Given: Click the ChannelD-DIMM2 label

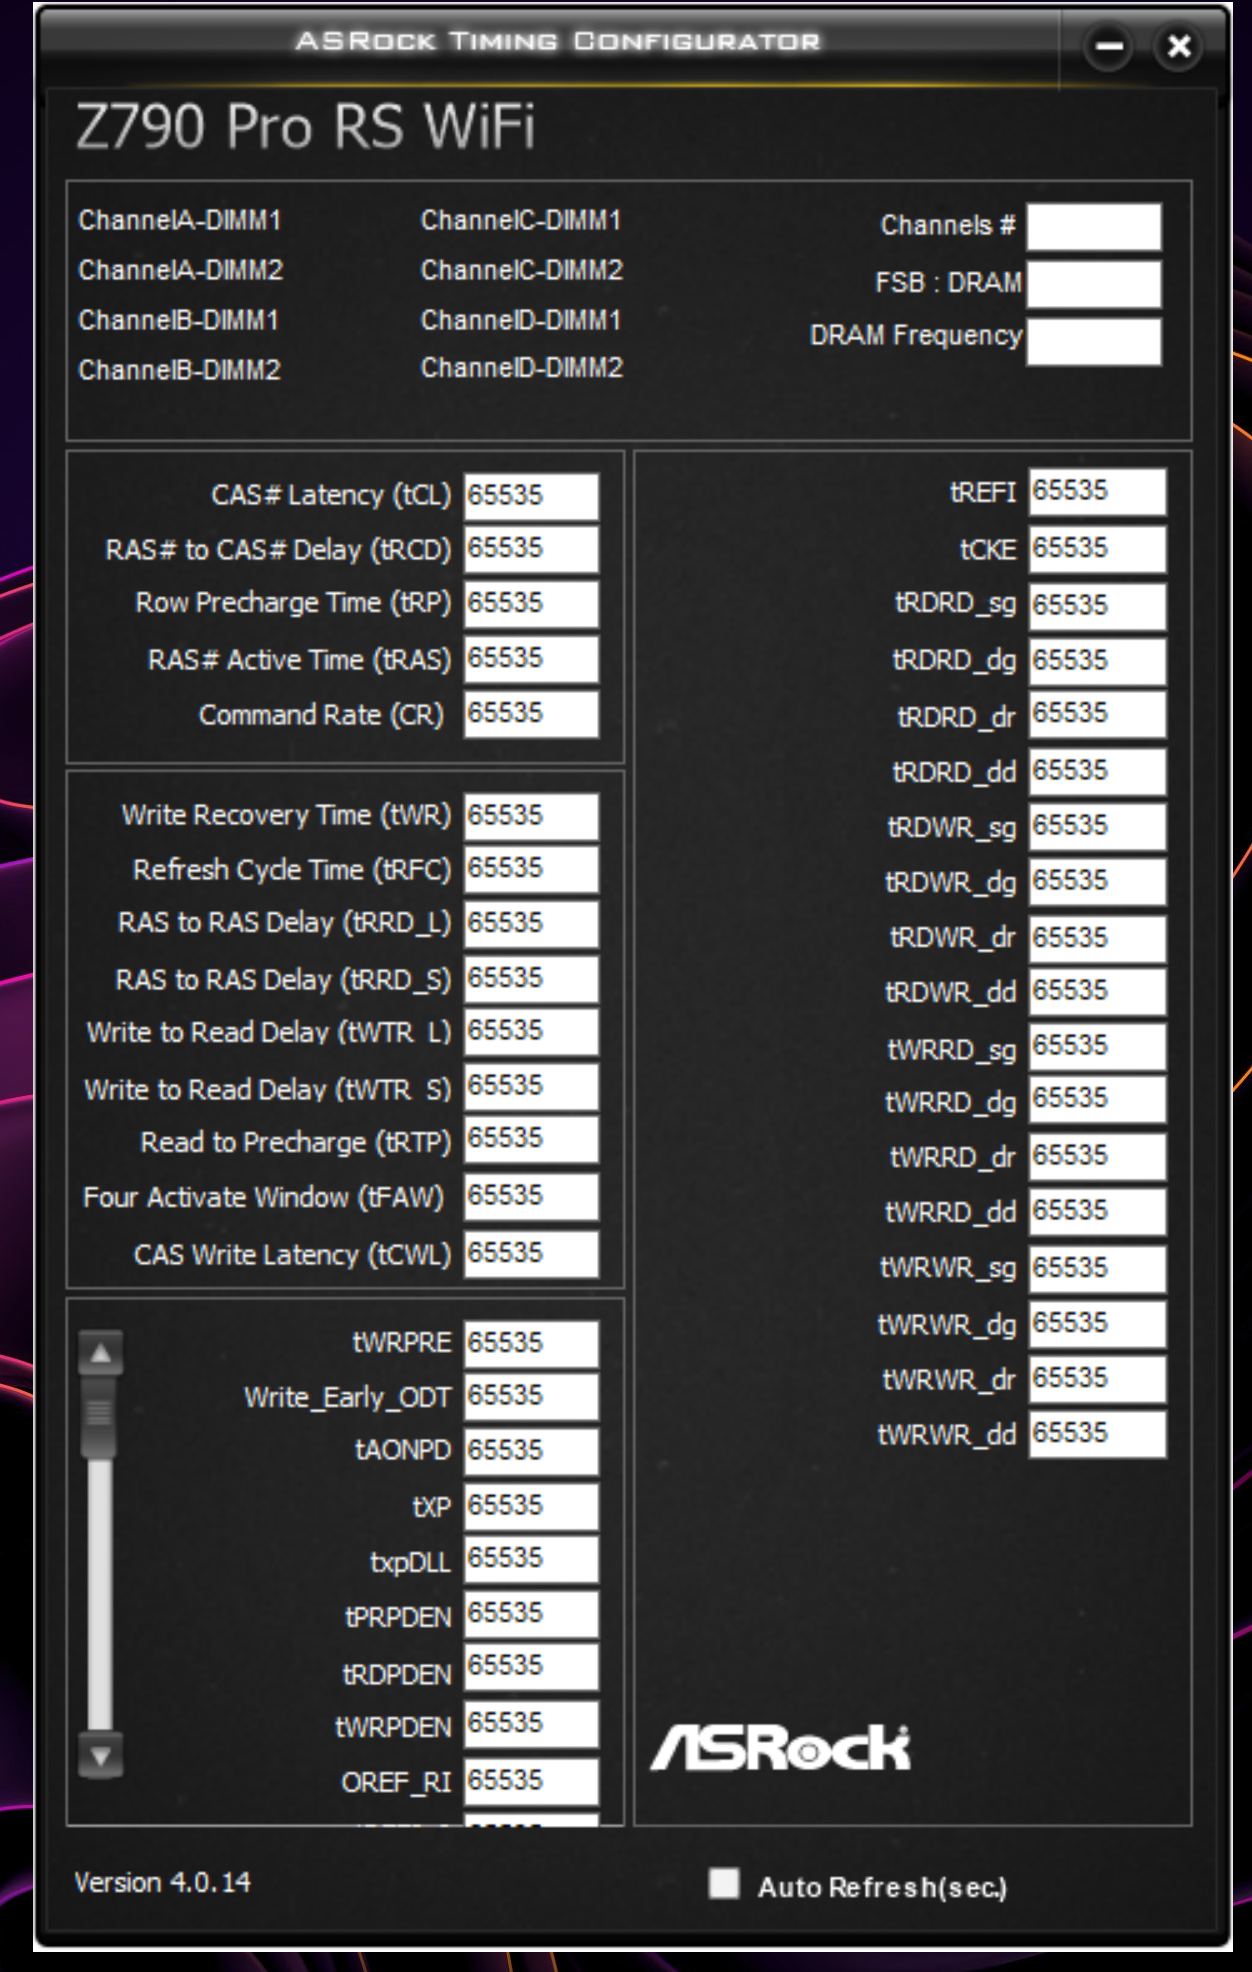Looking at the screenshot, I should pos(522,368).
